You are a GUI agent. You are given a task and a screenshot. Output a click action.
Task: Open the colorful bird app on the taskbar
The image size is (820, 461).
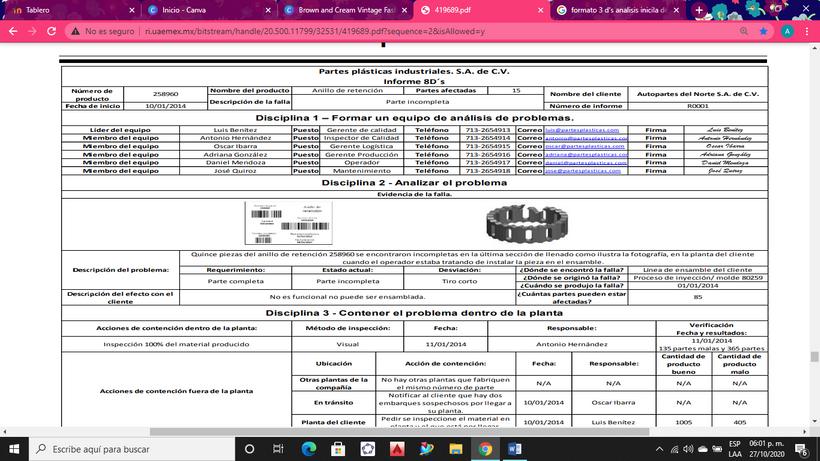[x=427, y=449]
